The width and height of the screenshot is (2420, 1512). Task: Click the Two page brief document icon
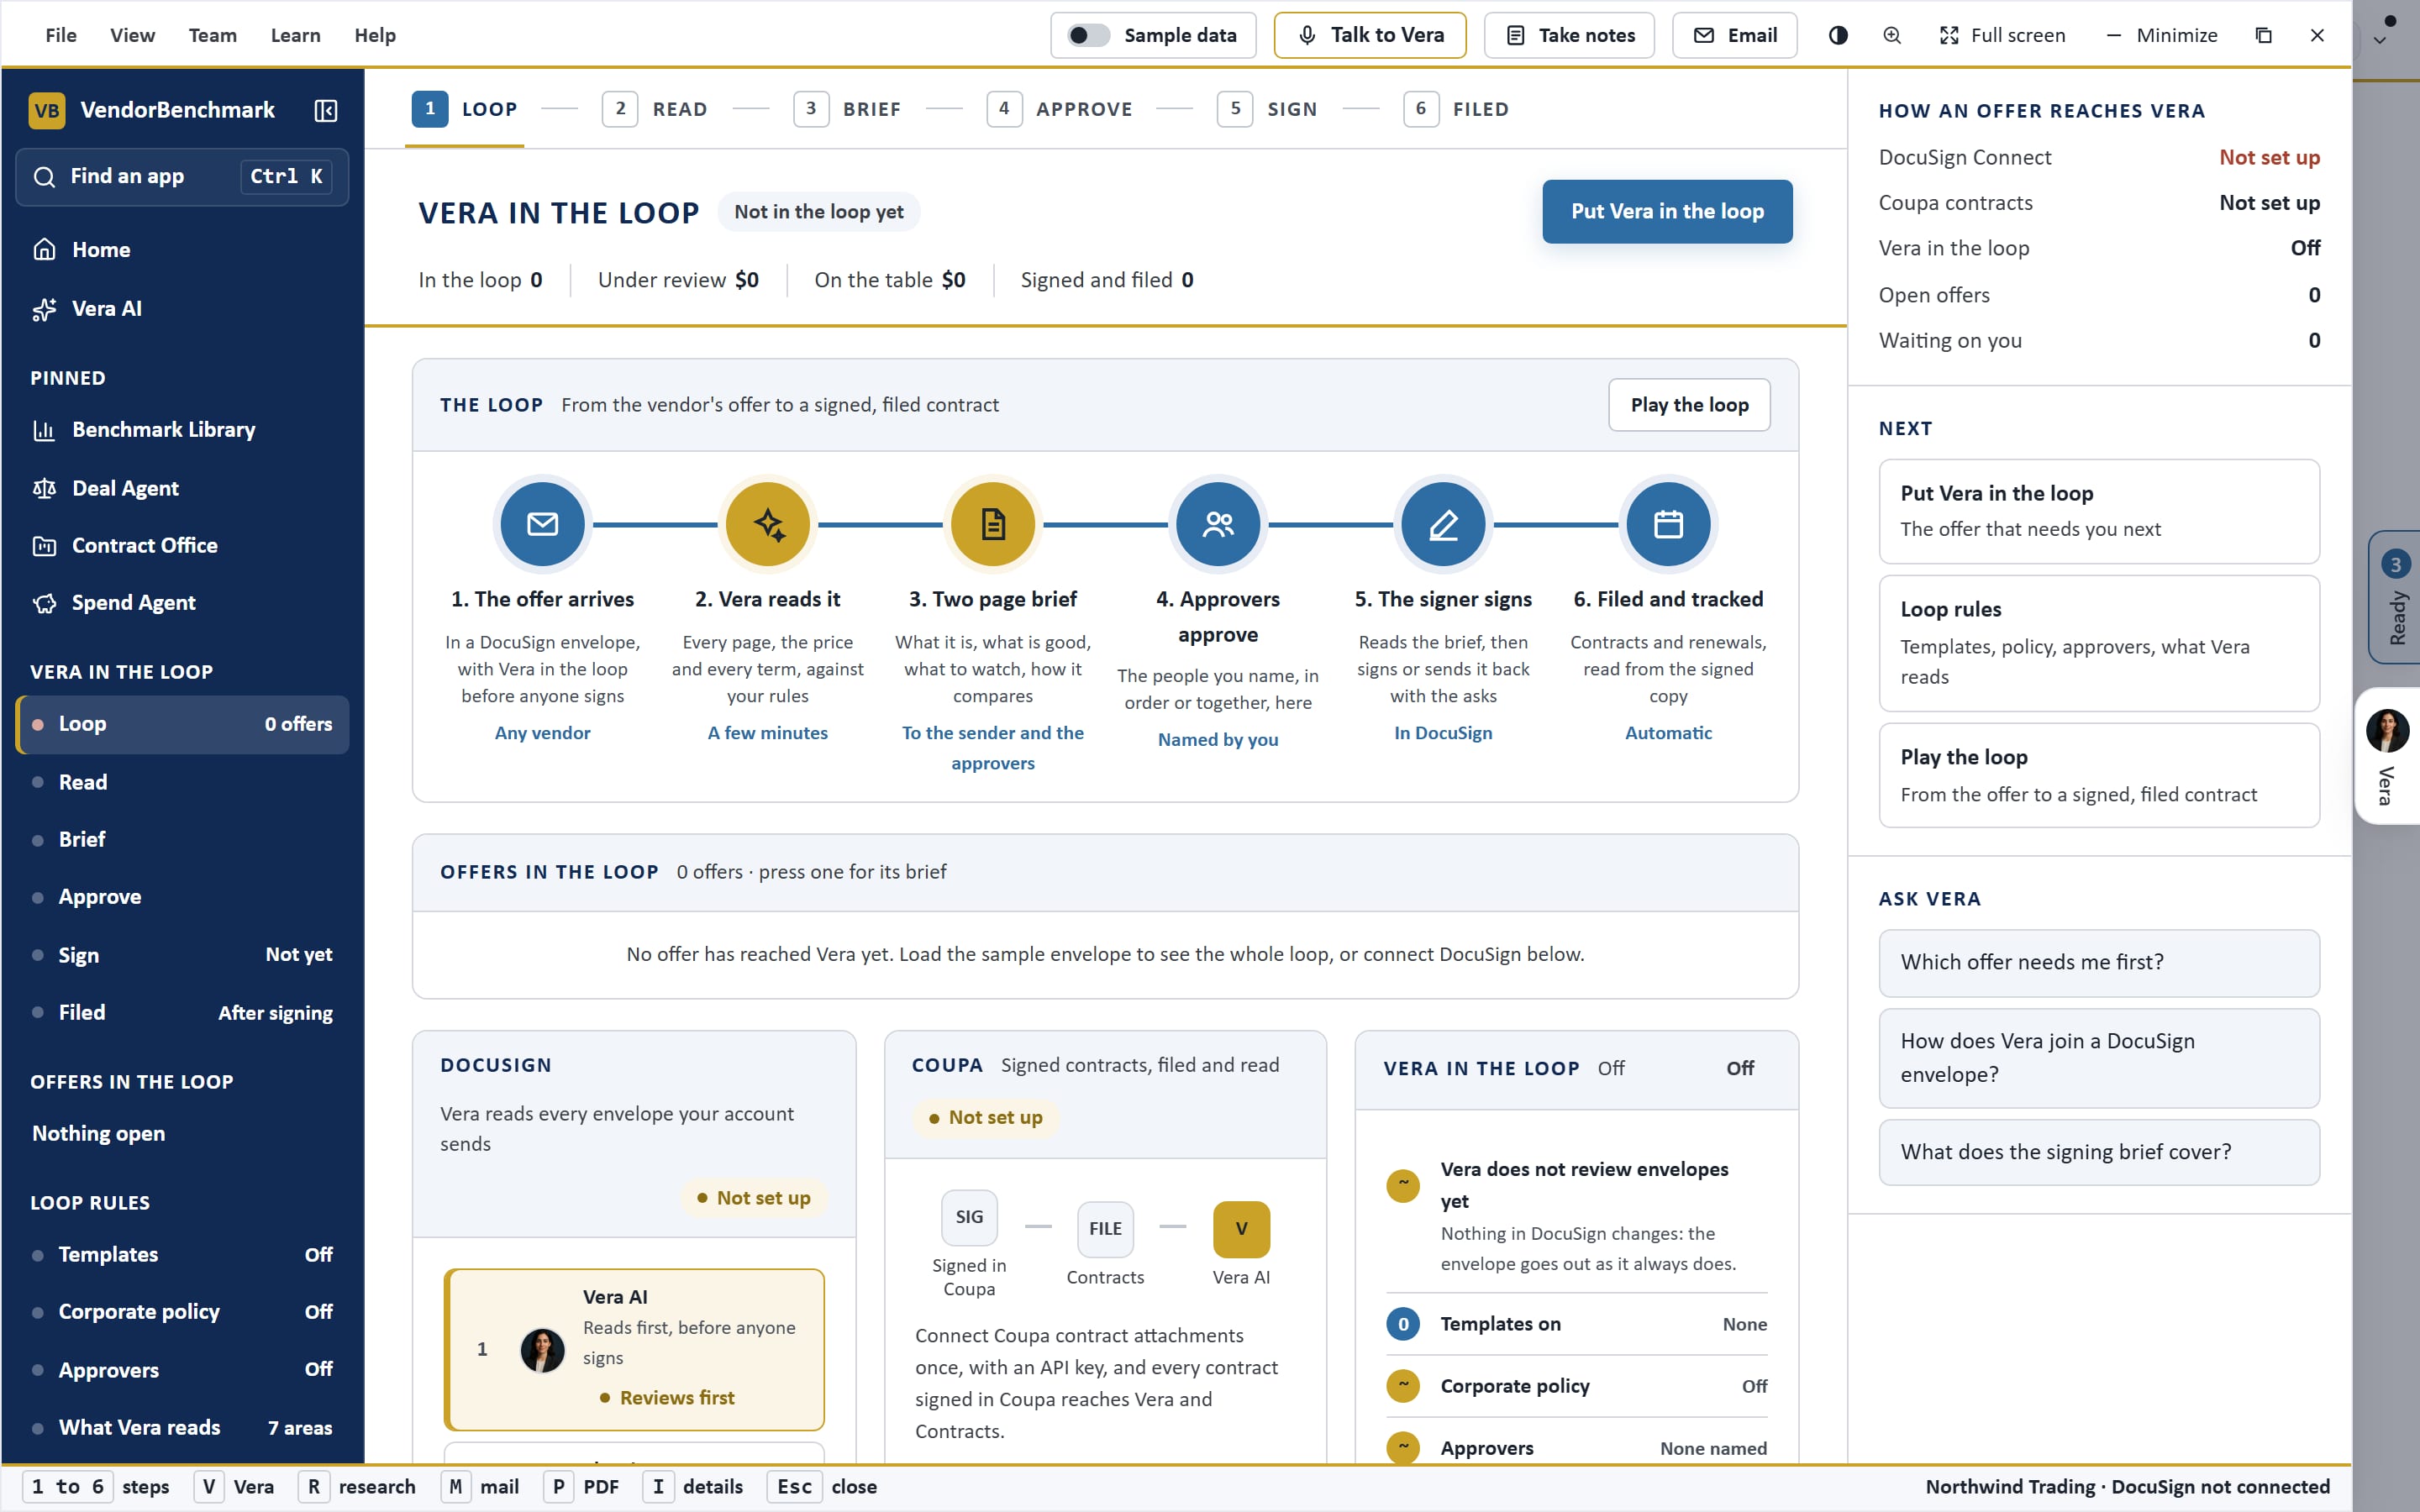[993, 524]
